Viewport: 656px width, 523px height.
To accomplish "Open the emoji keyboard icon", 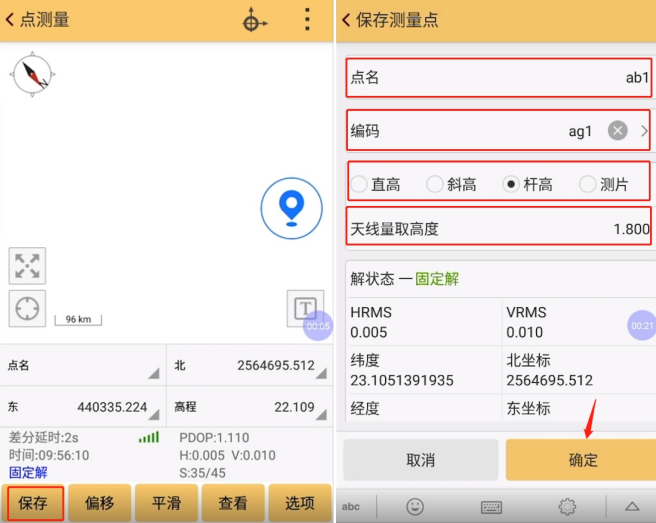I will [x=414, y=506].
